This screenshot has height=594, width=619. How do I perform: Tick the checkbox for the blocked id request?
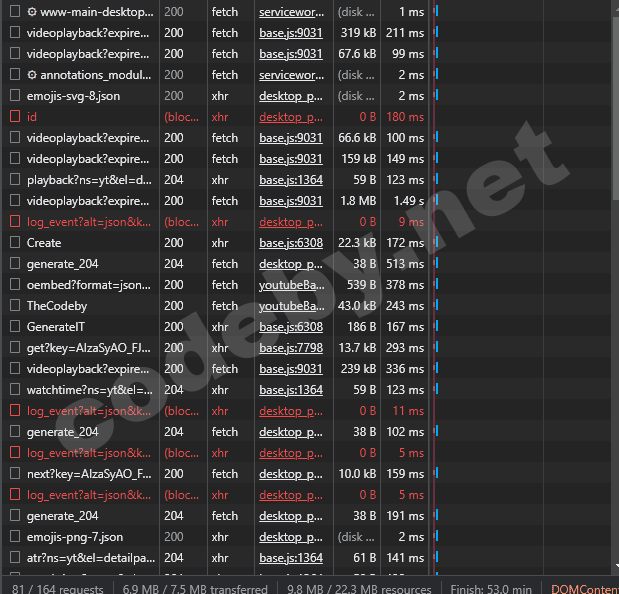click(15, 116)
